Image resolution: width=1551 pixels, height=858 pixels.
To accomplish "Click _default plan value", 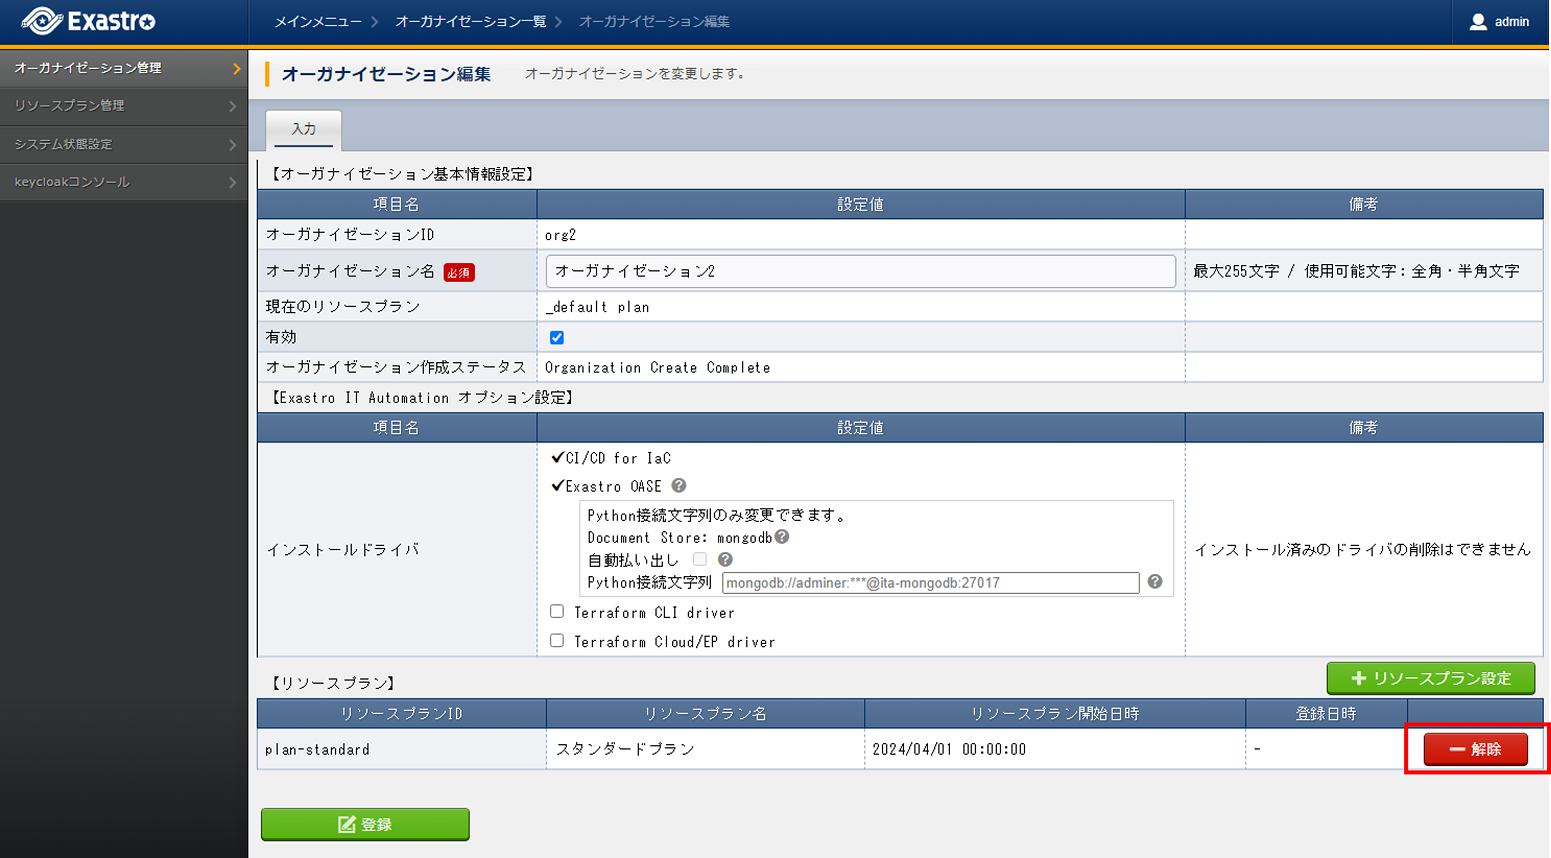I will tap(597, 307).
